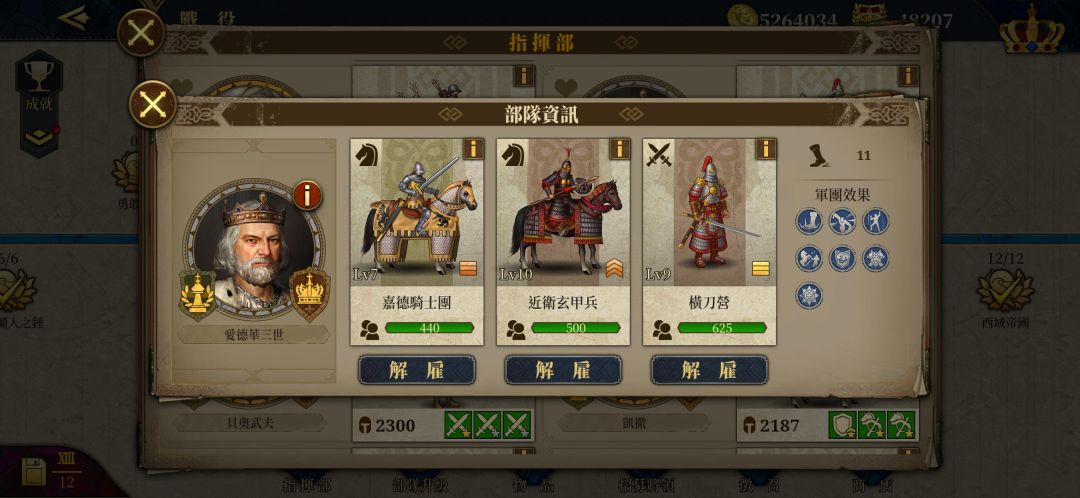
Task: Select the 近衛玄甲兵 cavalry unit picture
Action: pos(563,212)
